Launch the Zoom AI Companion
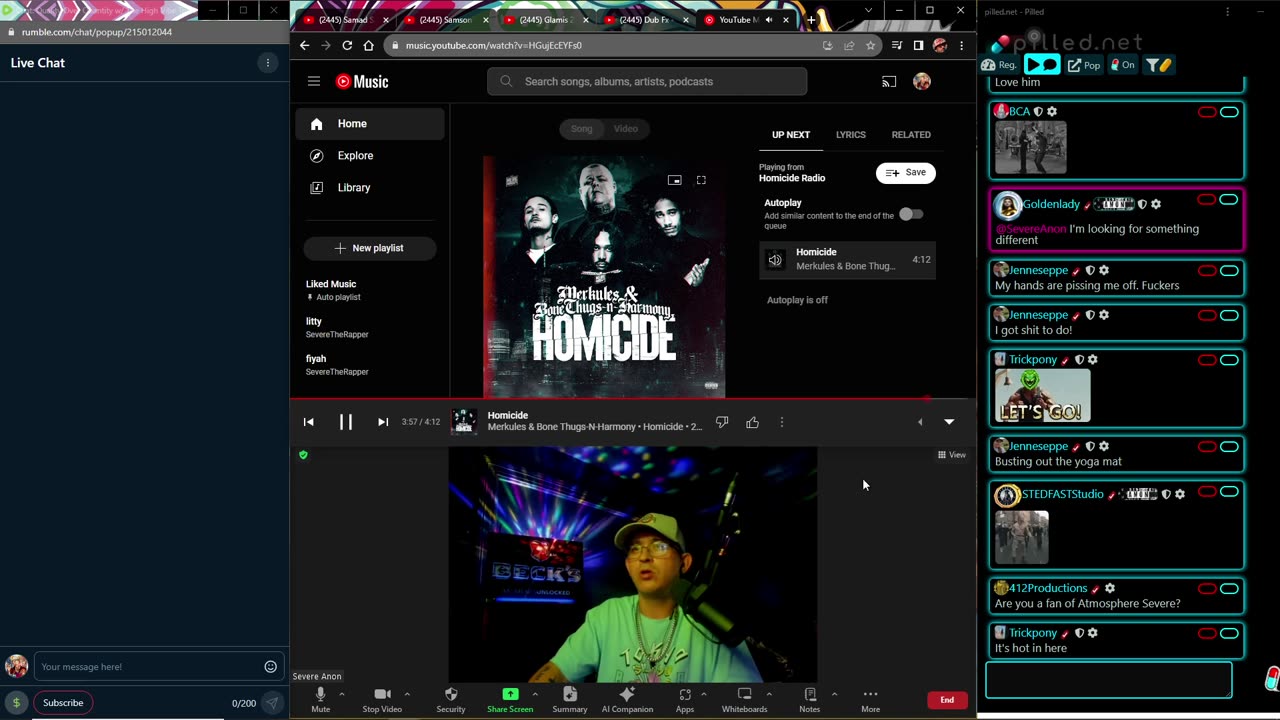 click(x=627, y=699)
